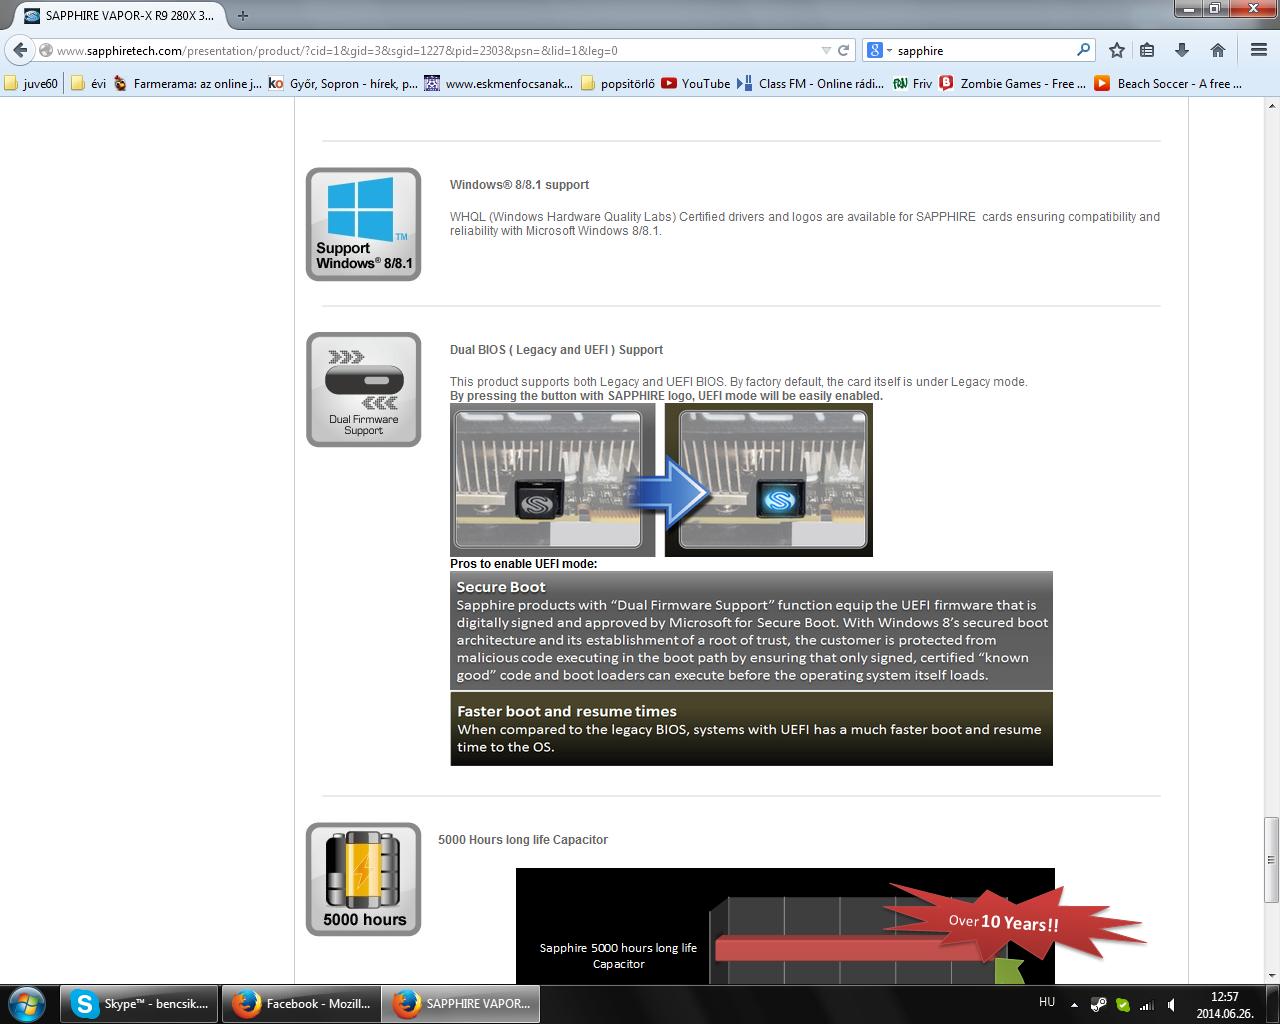Open a new tab with the plus button
This screenshot has width=1280, height=1024.
pos(242,15)
